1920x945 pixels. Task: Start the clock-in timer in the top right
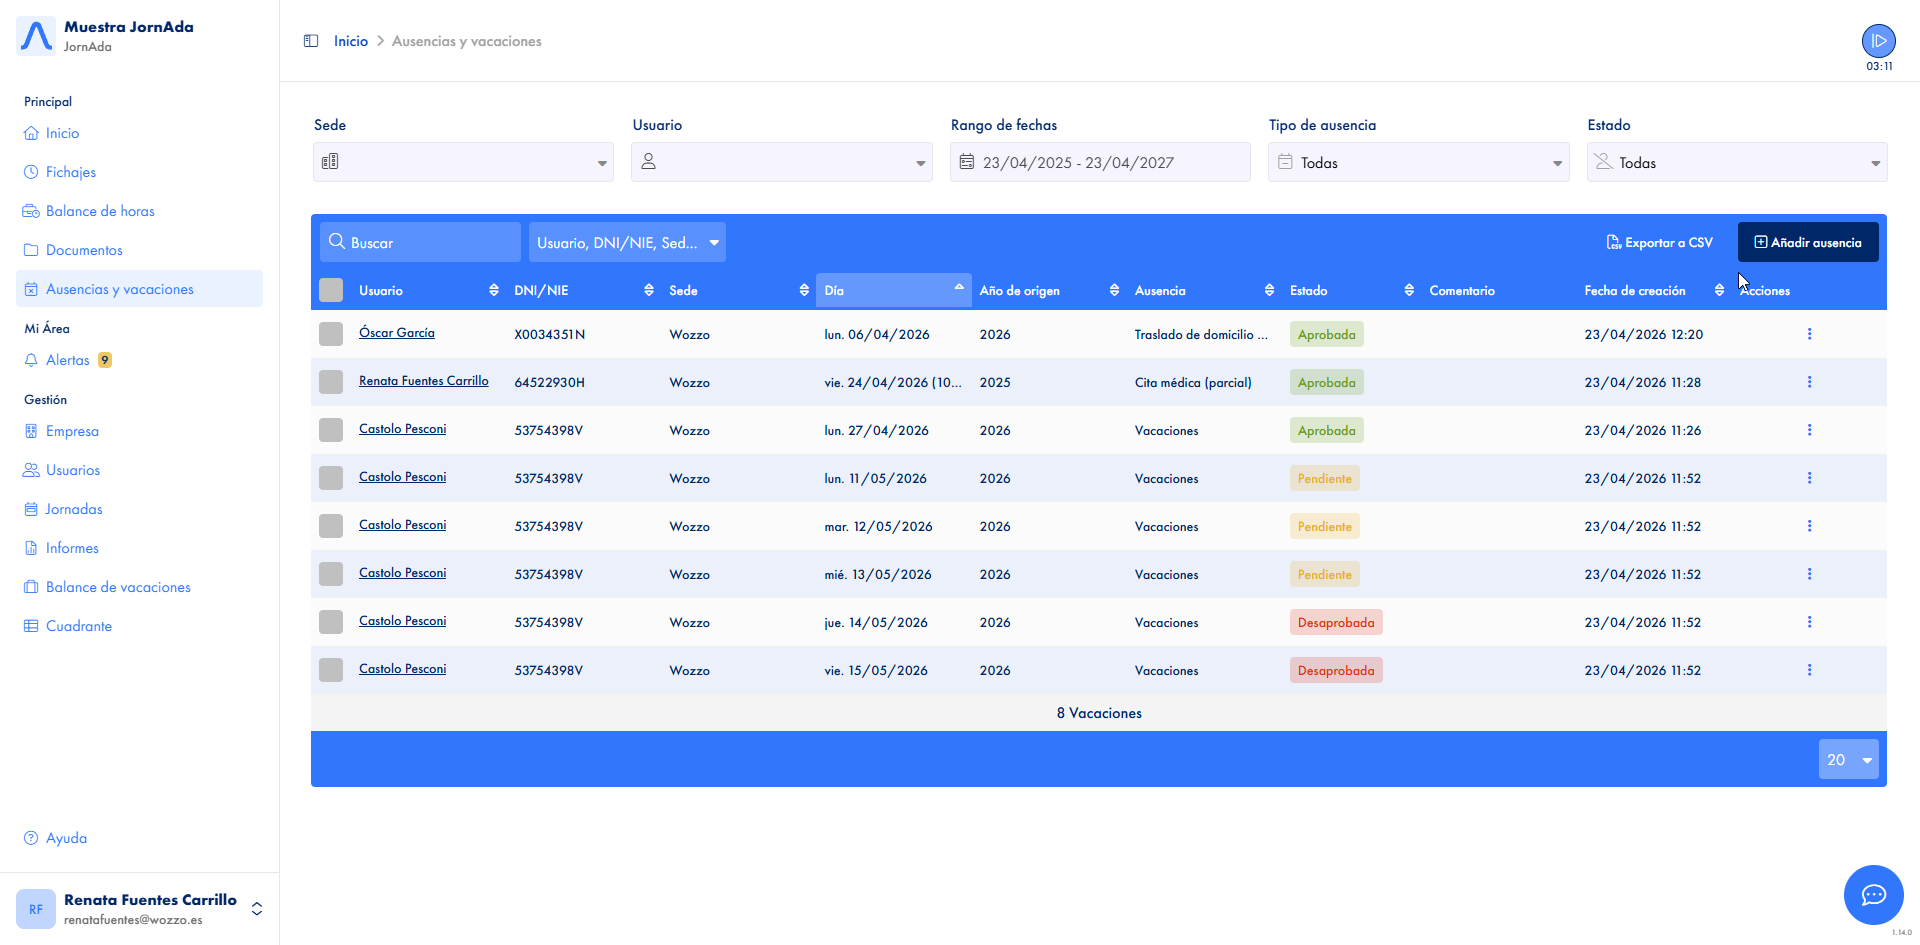tap(1878, 40)
